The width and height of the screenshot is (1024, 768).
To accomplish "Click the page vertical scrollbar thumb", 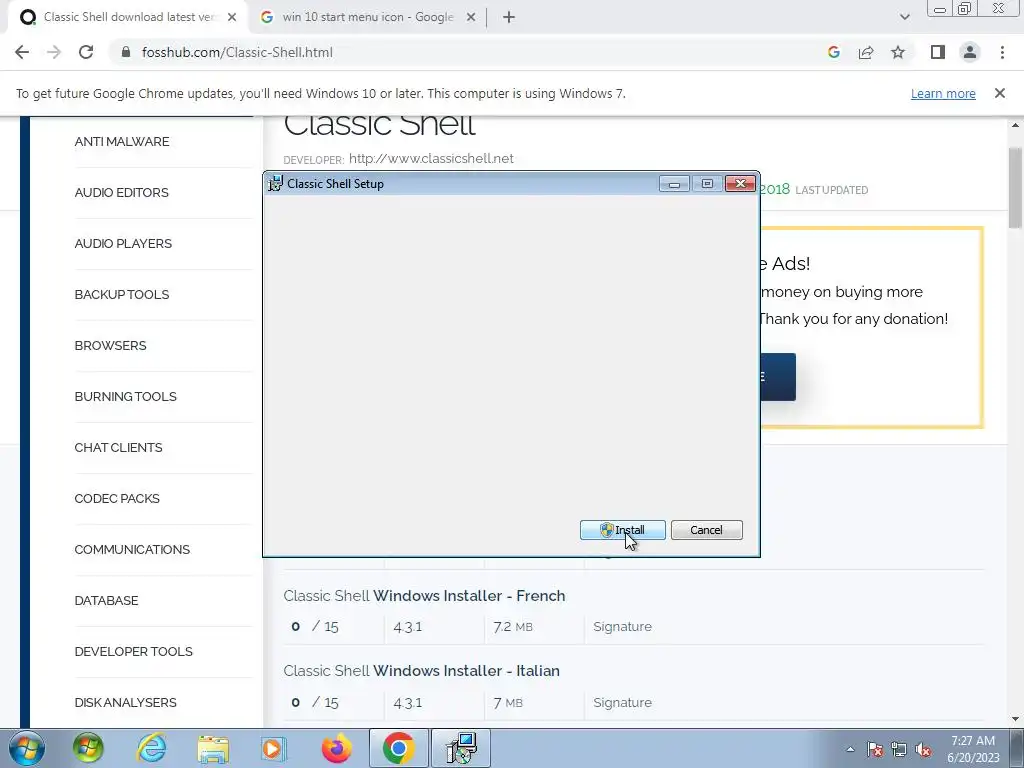I will click(x=1016, y=188).
